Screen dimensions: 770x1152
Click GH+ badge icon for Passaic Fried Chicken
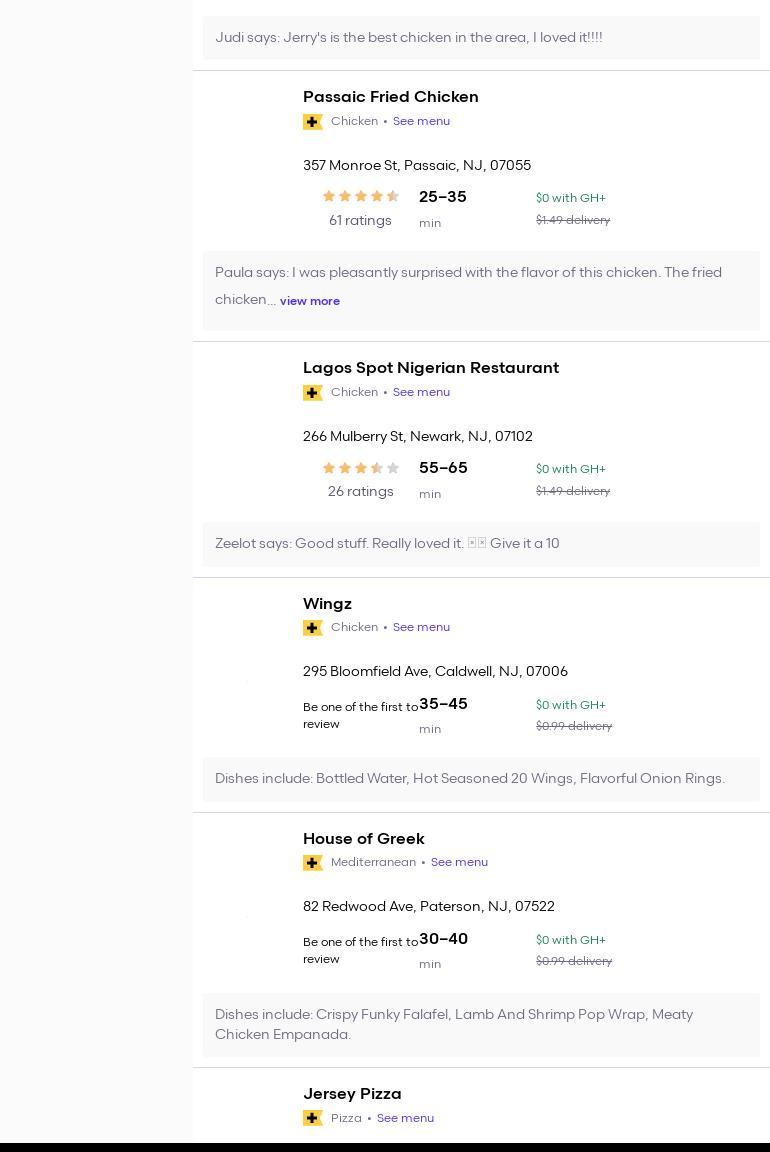(x=312, y=122)
